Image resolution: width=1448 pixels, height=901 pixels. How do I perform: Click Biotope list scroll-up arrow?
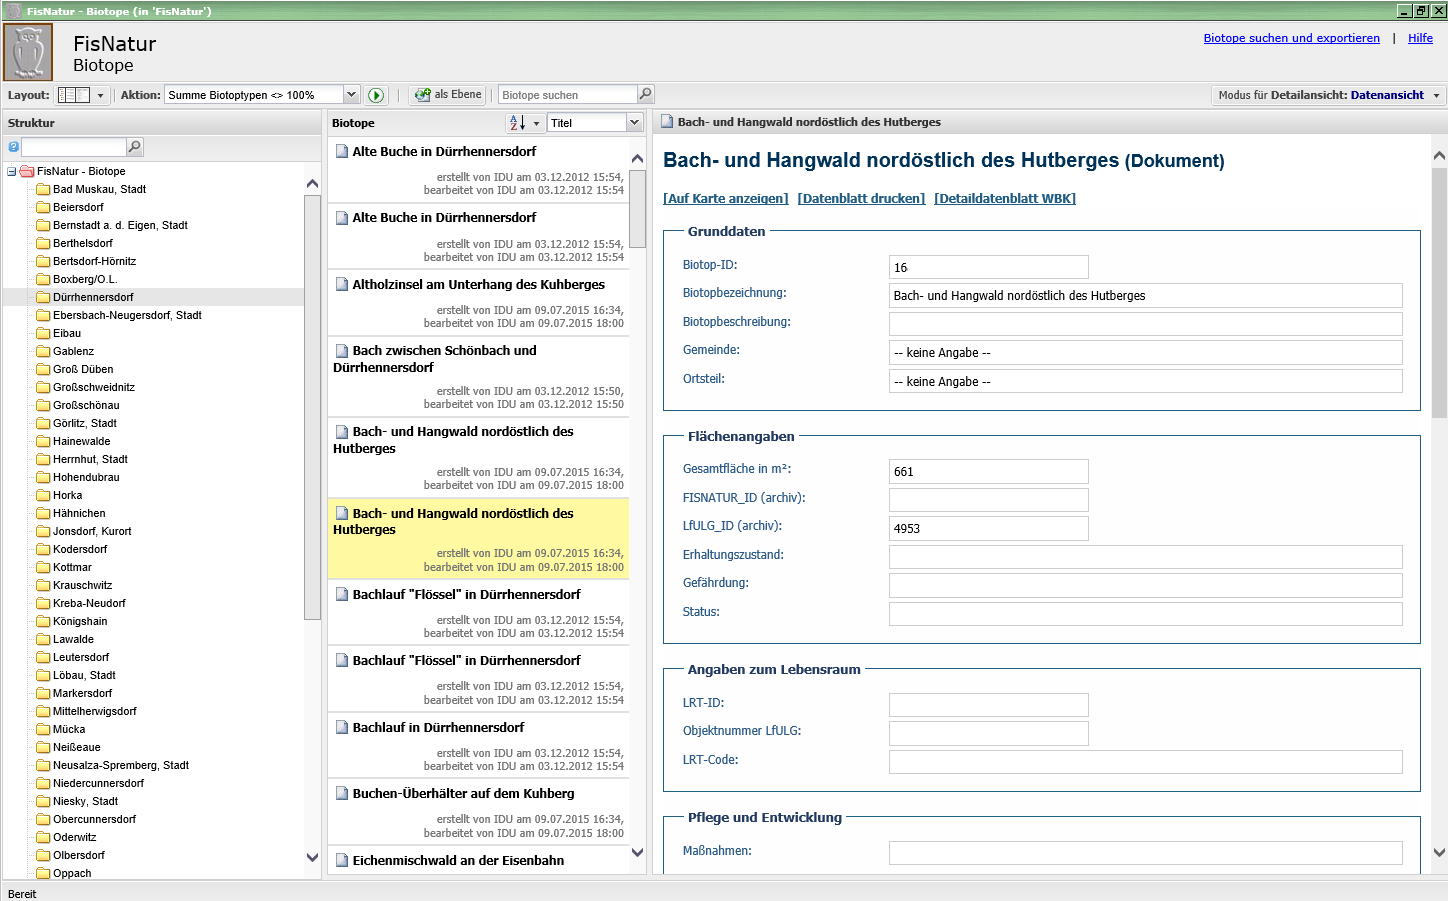pyautogui.click(x=637, y=158)
